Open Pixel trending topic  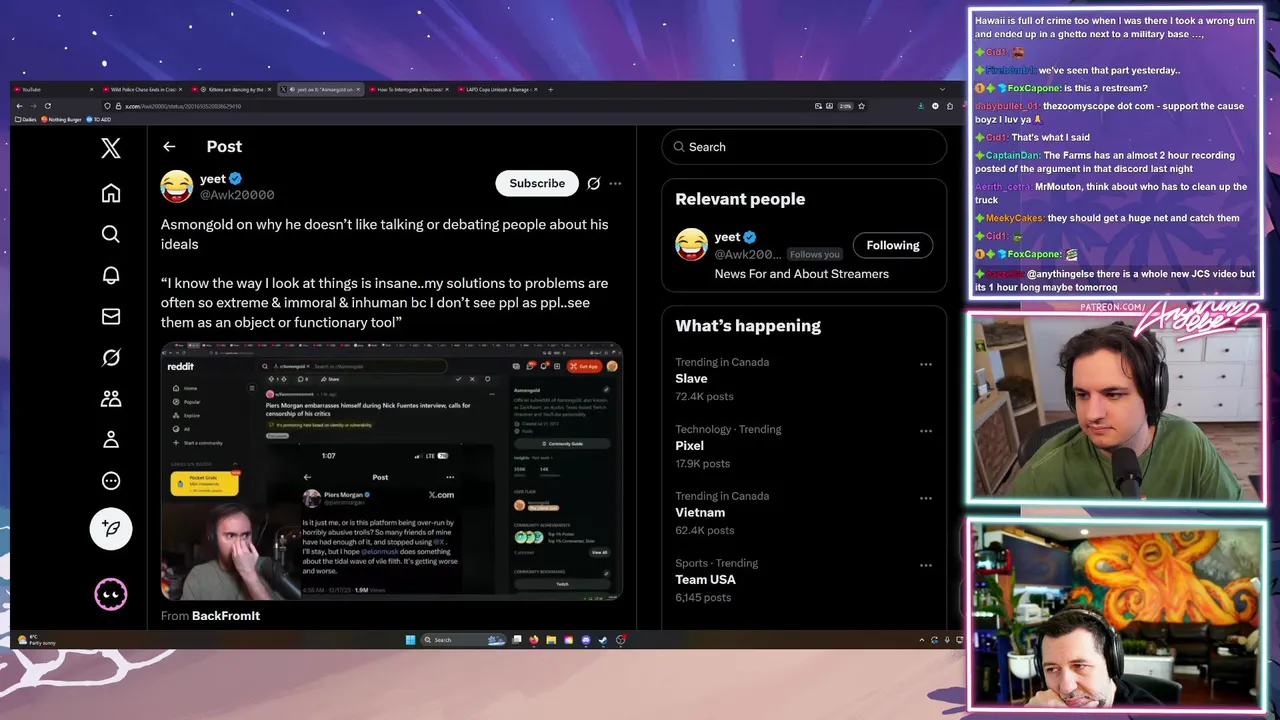click(689, 446)
